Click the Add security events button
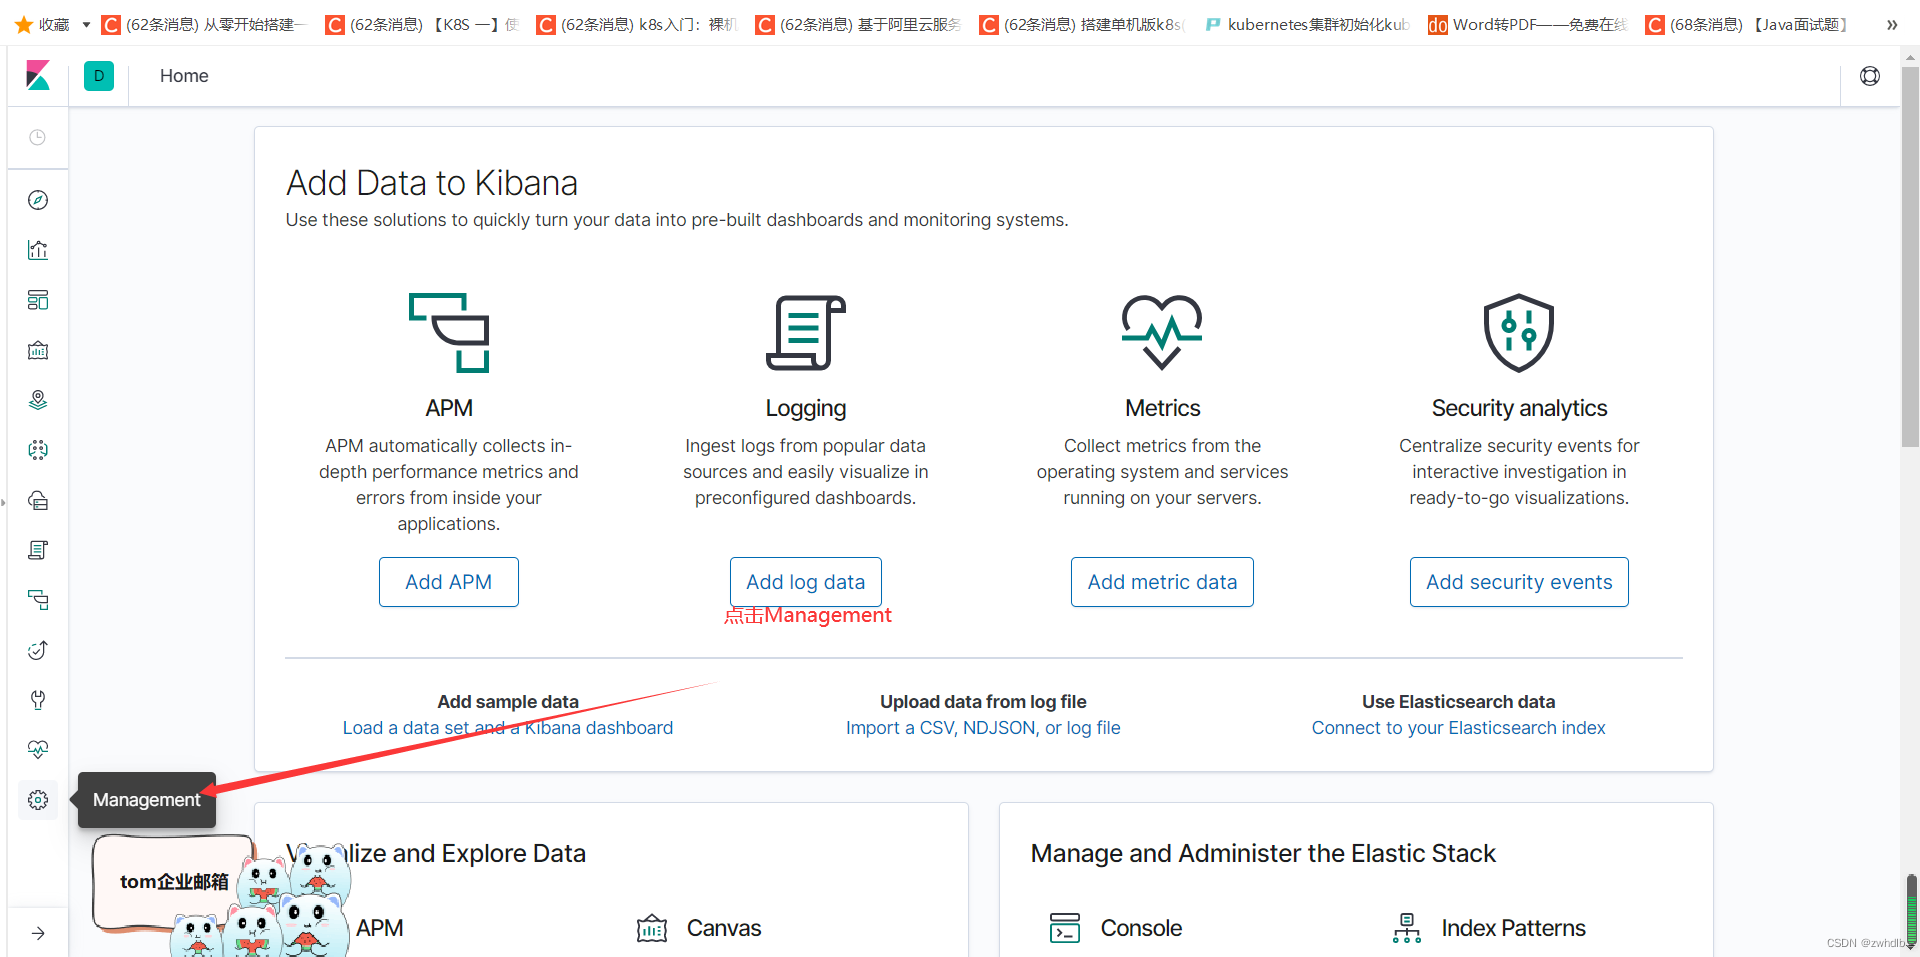The height and width of the screenshot is (957, 1920). click(x=1519, y=582)
